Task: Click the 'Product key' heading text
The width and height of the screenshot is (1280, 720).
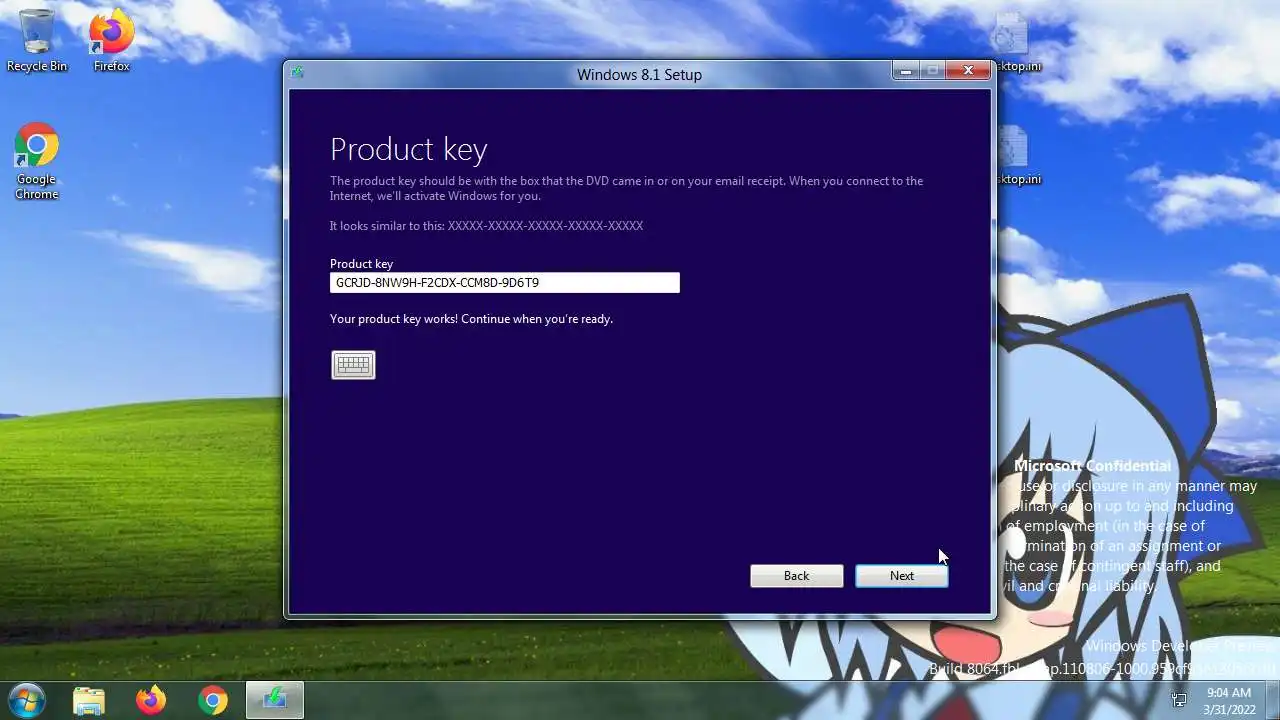Action: click(x=409, y=149)
